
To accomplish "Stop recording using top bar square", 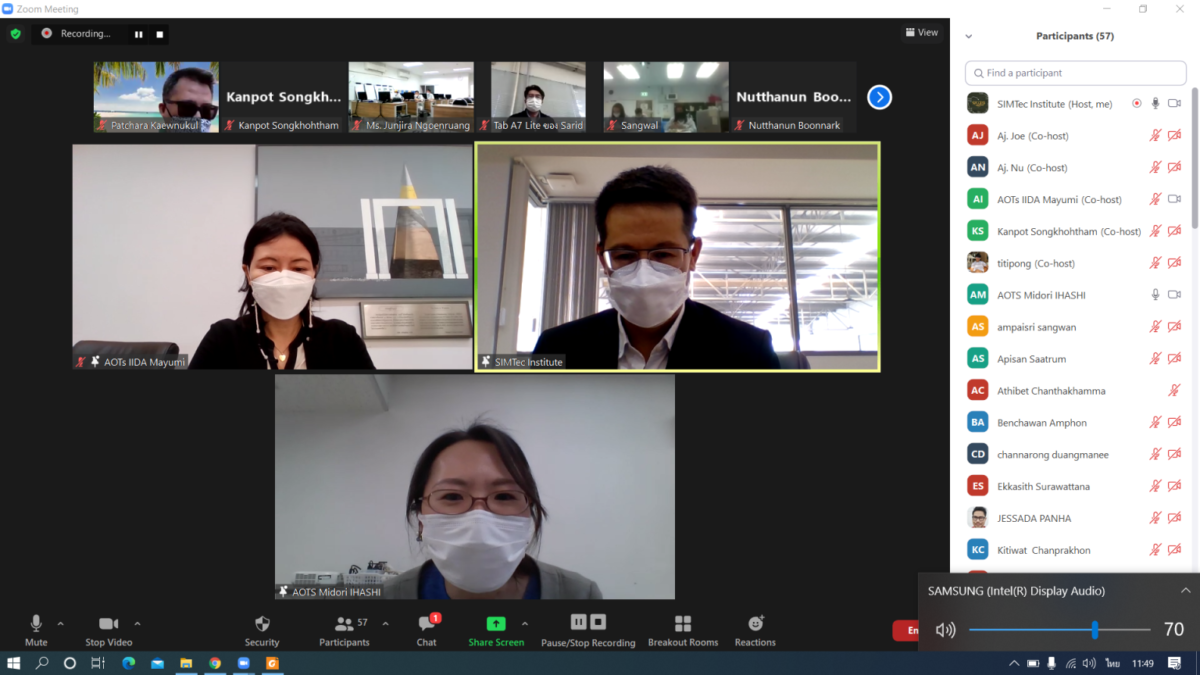I will point(159,34).
